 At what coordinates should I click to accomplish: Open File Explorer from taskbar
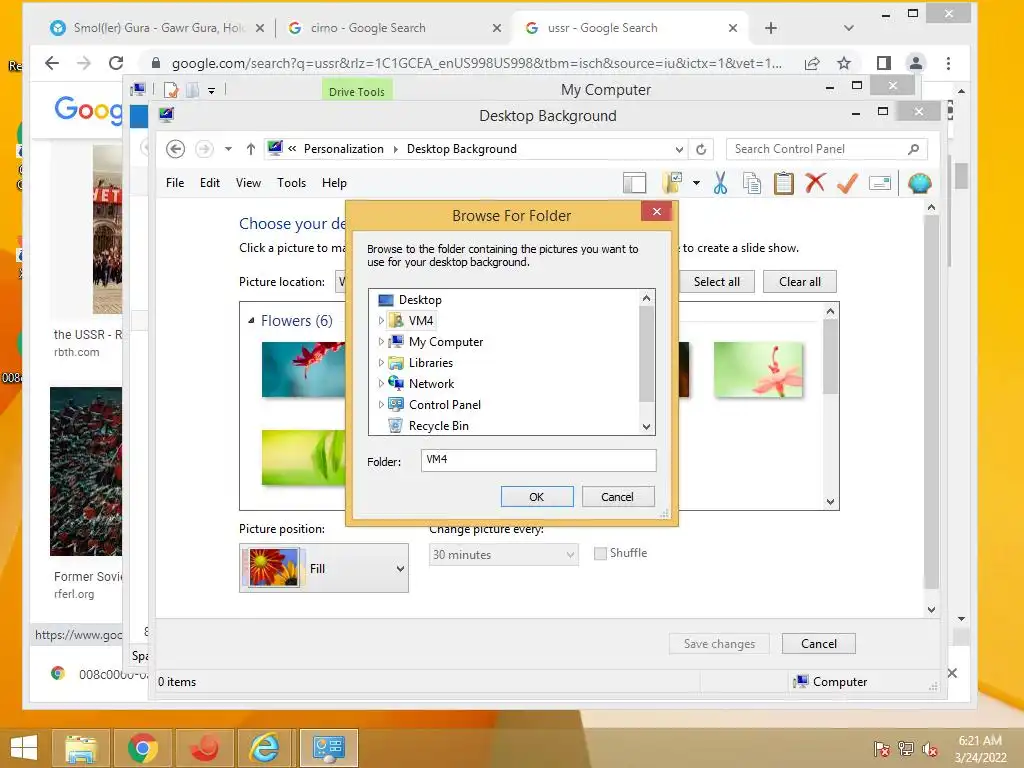(x=81, y=748)
